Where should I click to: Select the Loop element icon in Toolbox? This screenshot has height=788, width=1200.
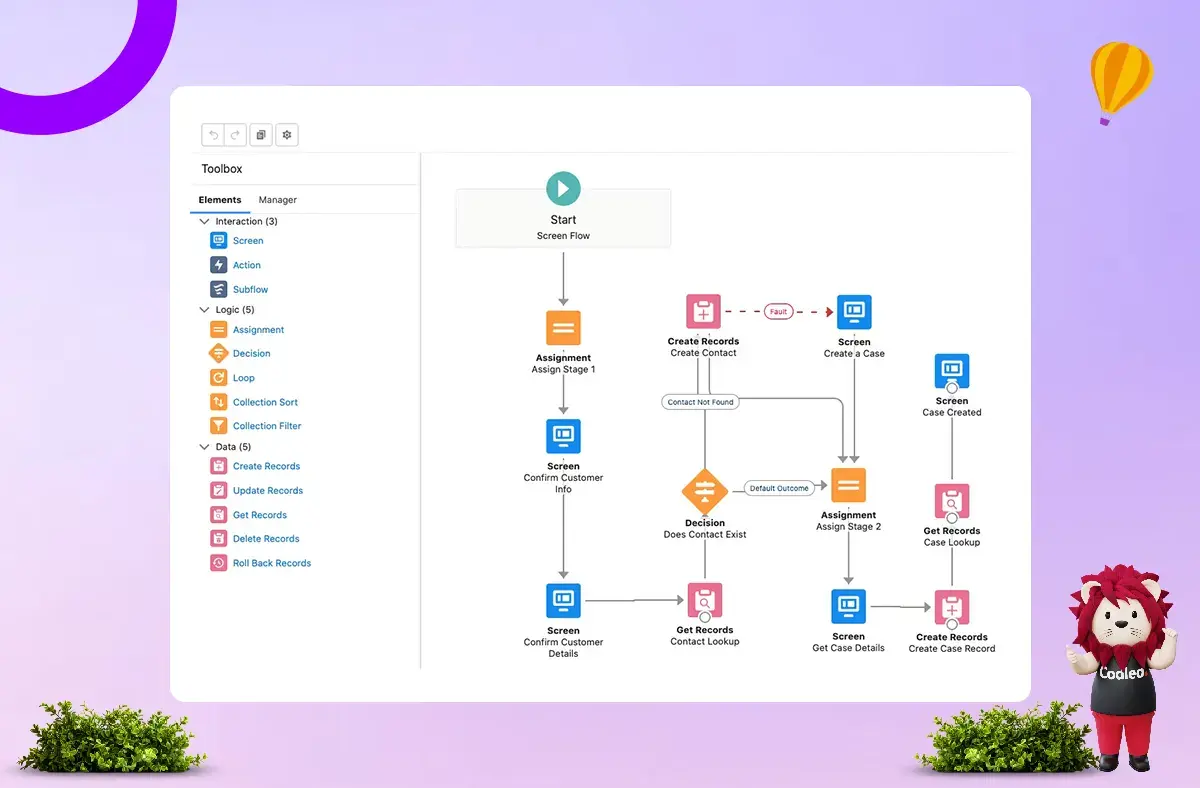tap(219, 377)
